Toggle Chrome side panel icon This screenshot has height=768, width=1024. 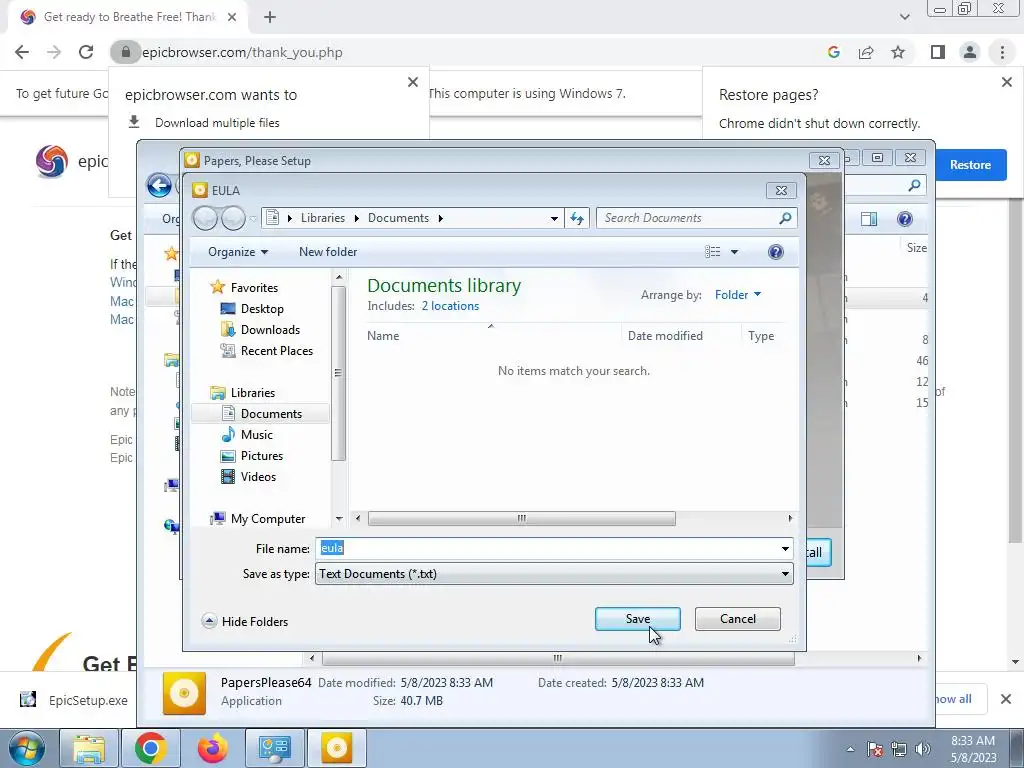point(938,52)
